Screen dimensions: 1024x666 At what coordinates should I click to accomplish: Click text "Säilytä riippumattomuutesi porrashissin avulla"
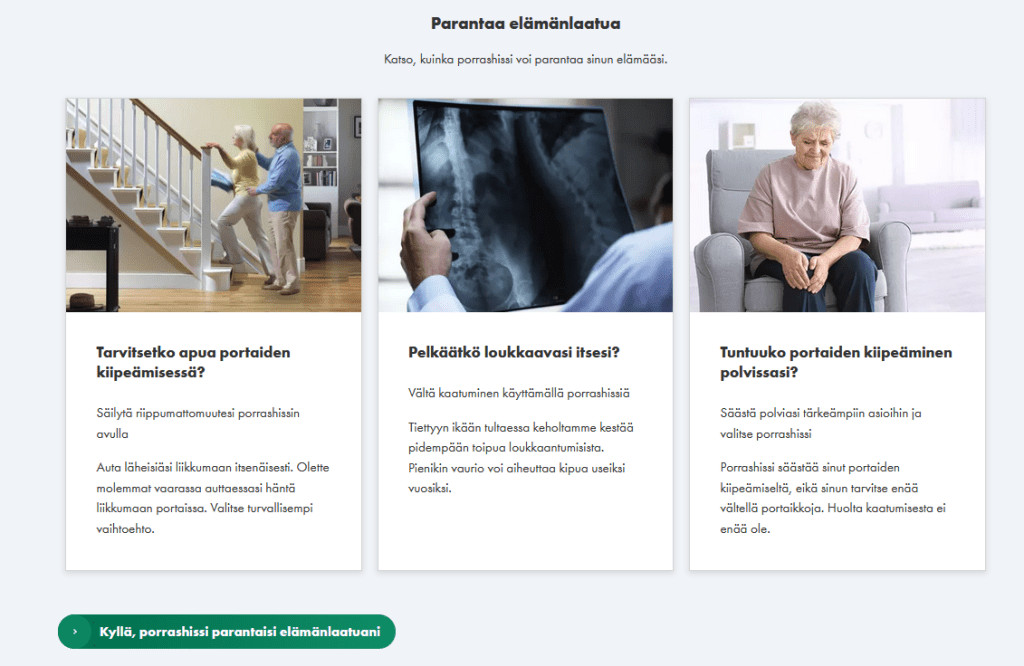tap(198, 423)
